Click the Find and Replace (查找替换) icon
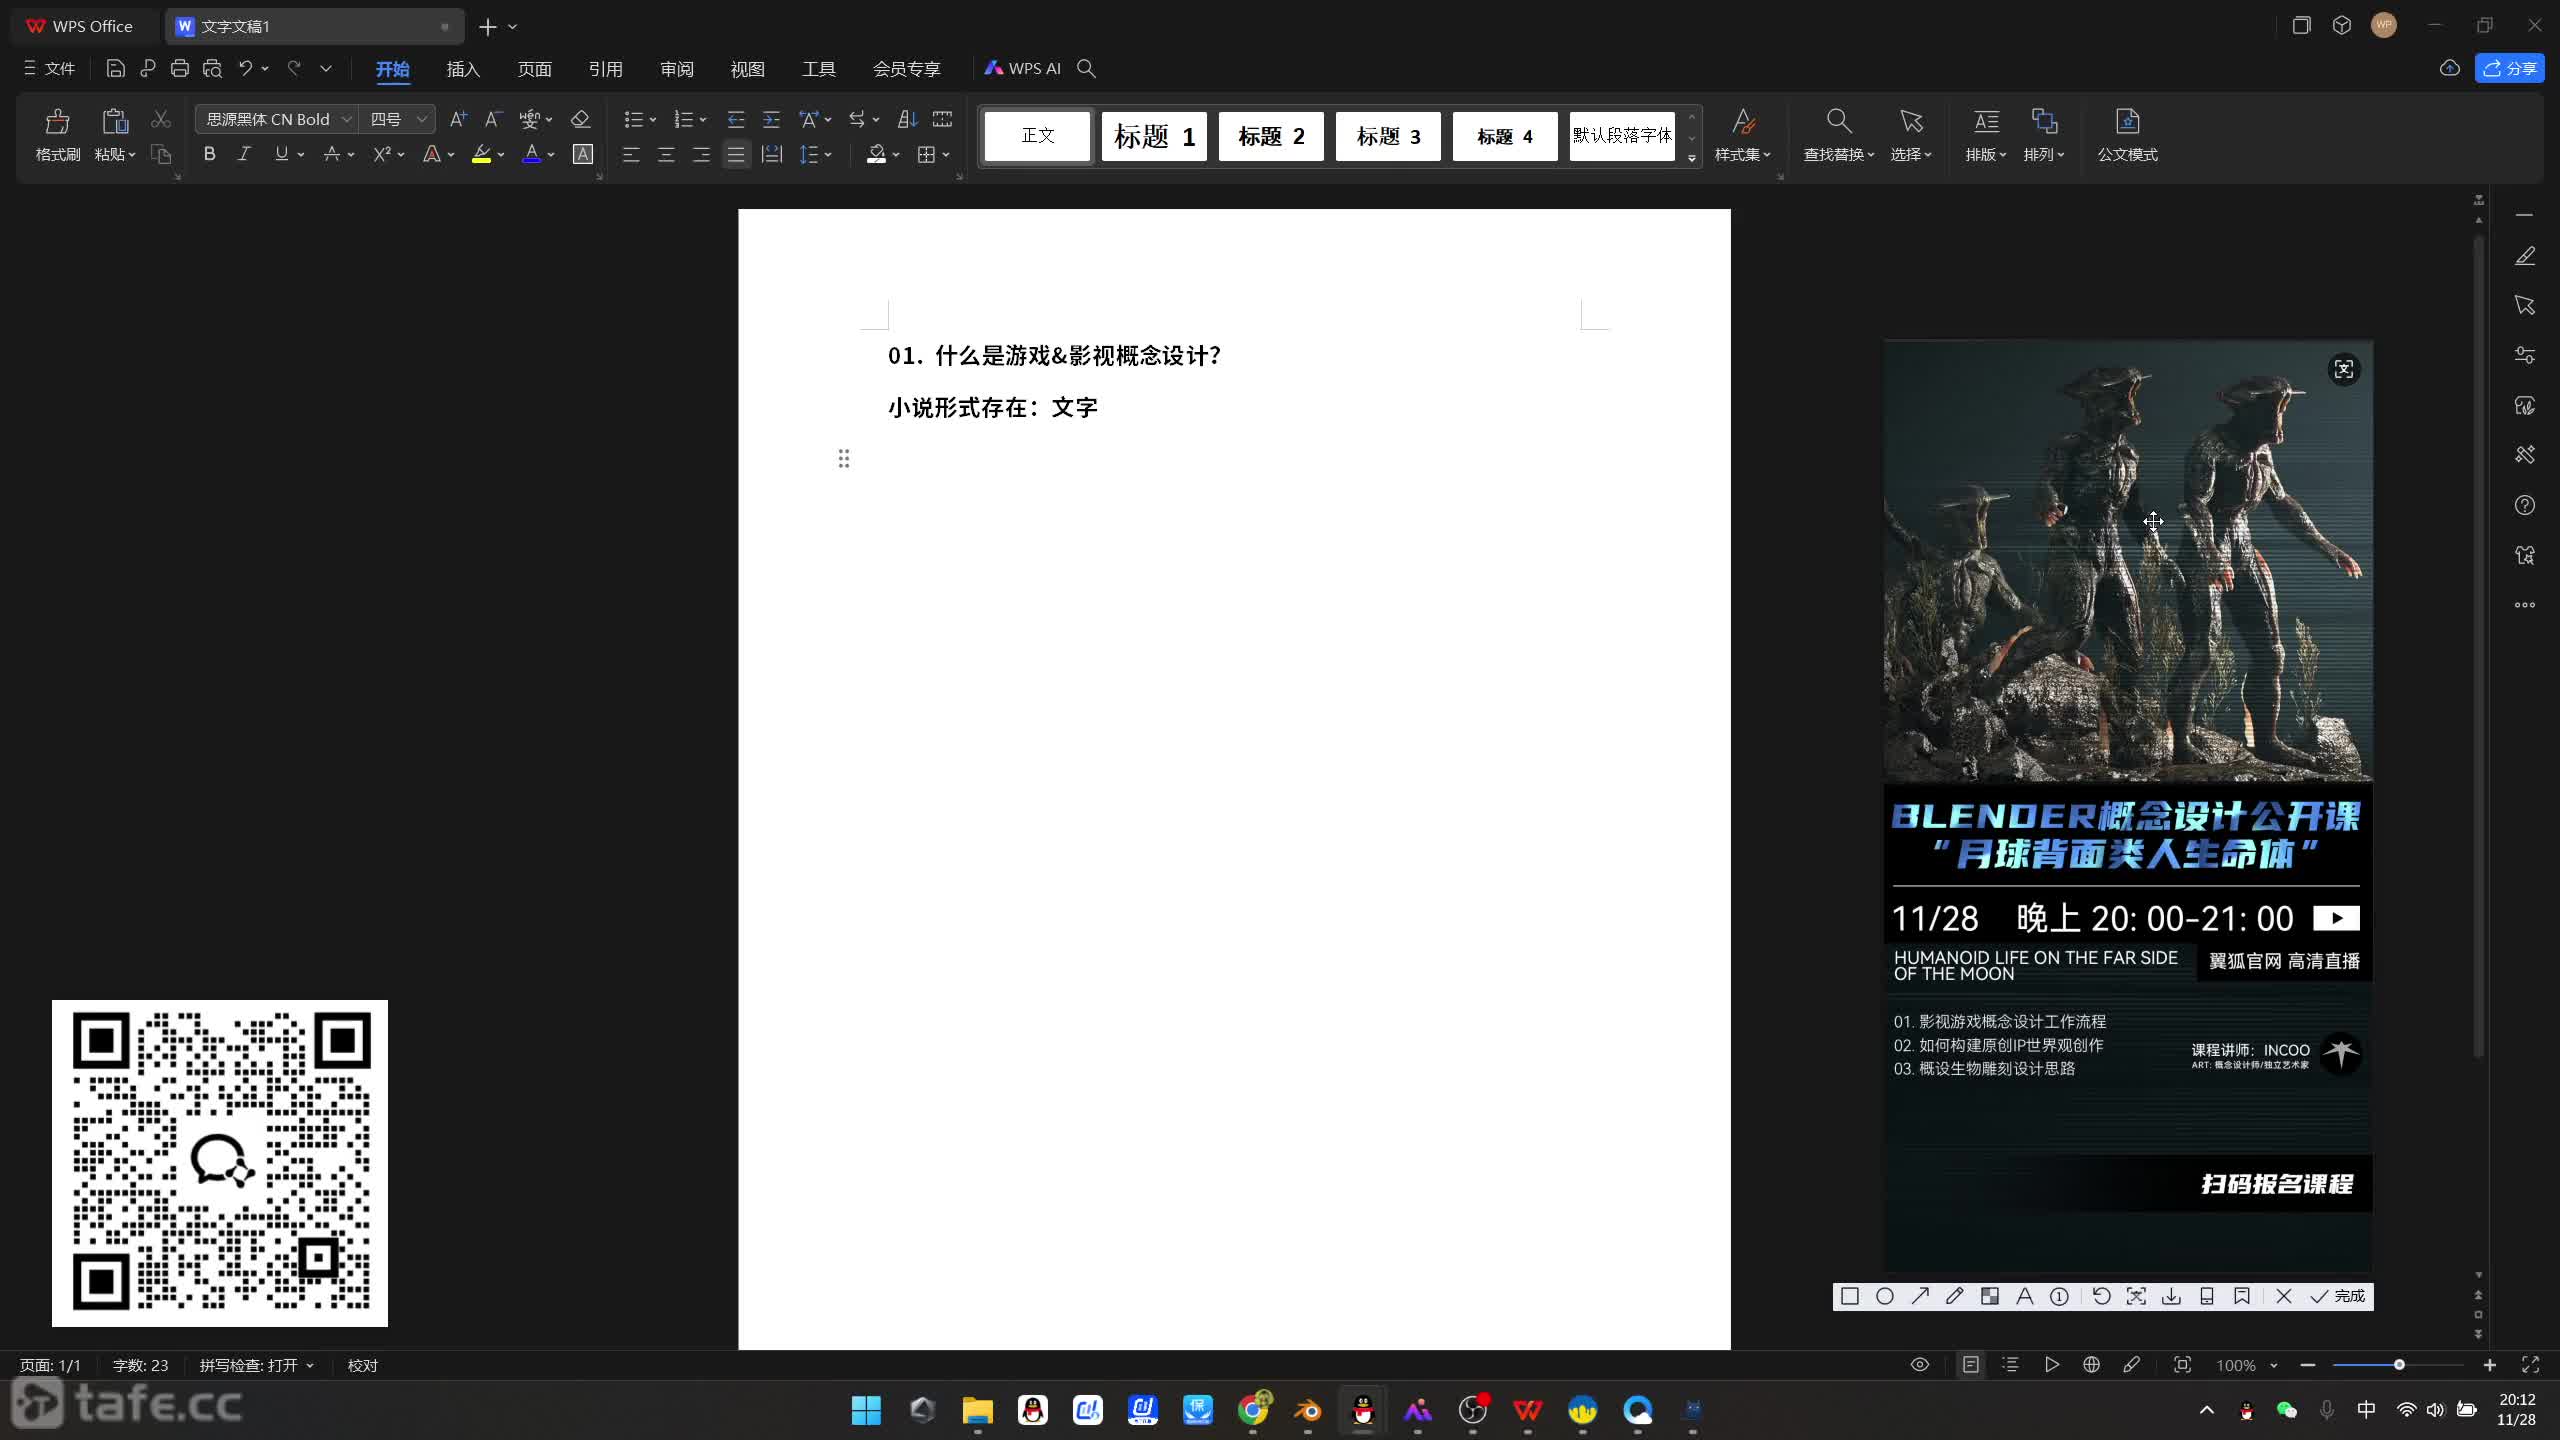 [x=1838, y=122]
